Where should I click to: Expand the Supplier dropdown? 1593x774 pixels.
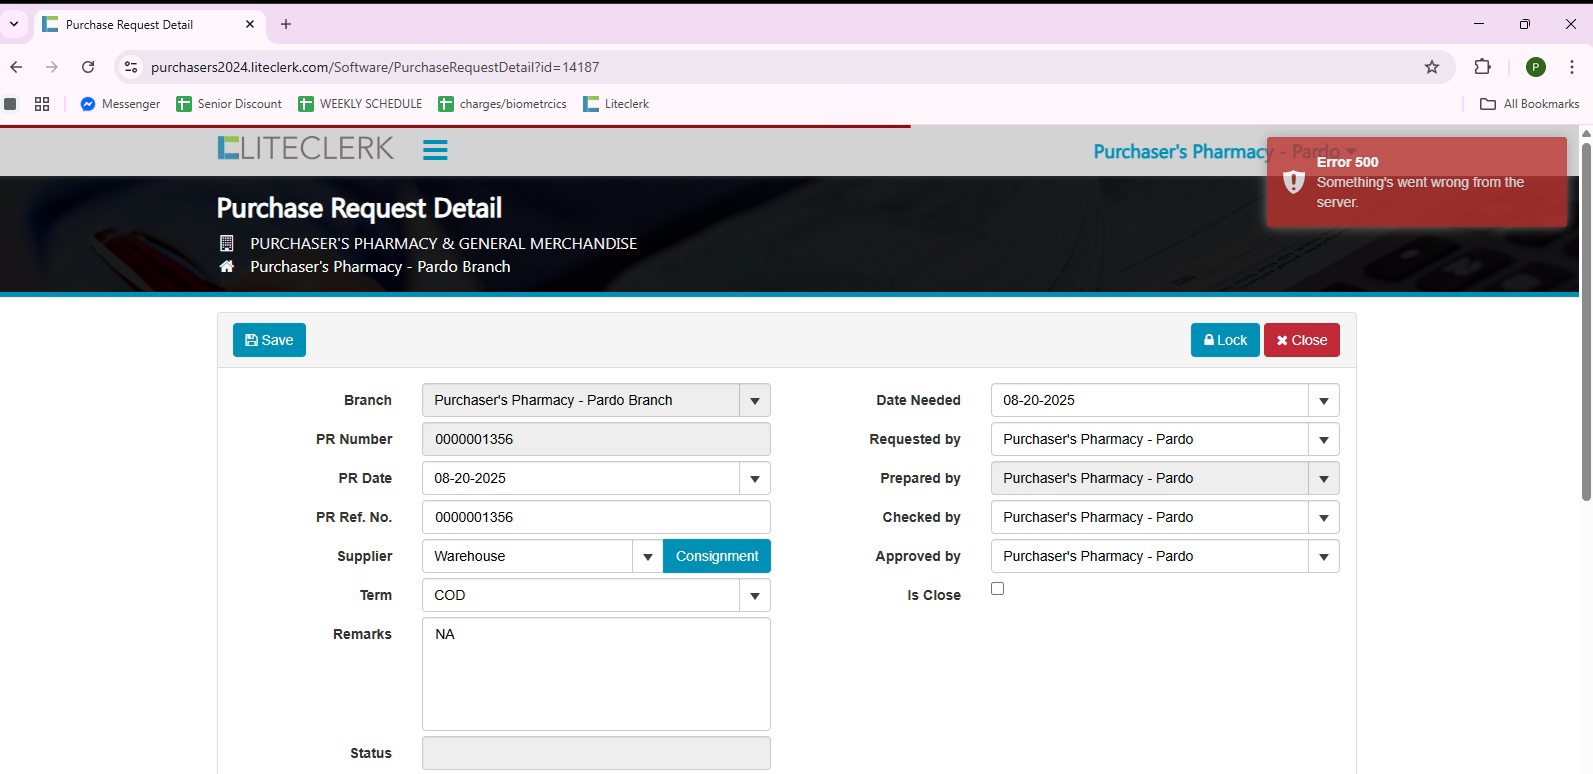tap(647, 556)
